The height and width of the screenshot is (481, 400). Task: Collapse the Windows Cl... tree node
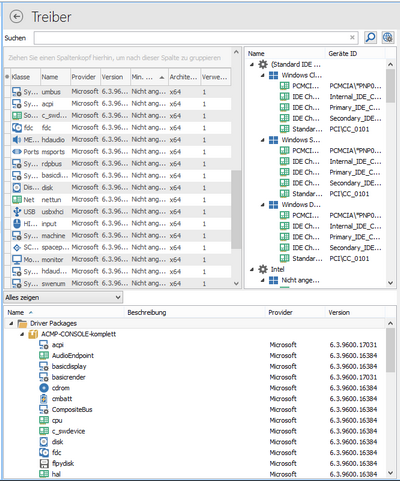pyautogui.click(x=263, y=76)
